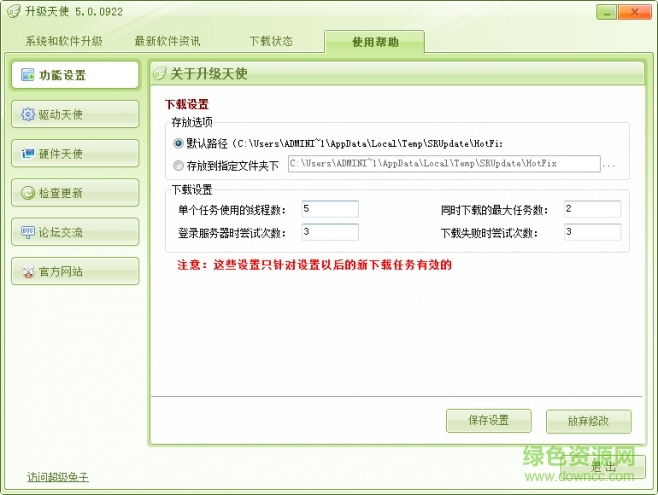Switch to the 最新软件资讯 tab

point(167,42)
